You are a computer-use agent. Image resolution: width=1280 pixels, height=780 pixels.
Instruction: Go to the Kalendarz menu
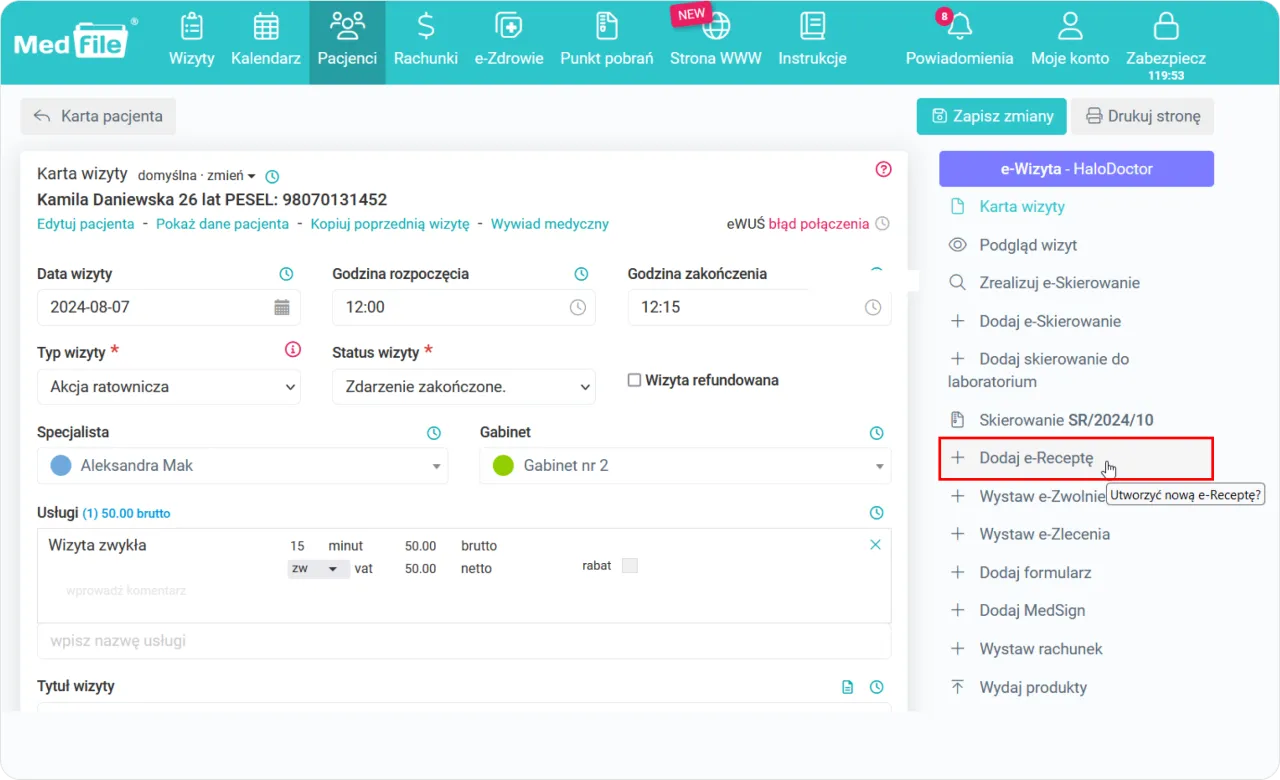pyautogui.click(x=265, y=40)
